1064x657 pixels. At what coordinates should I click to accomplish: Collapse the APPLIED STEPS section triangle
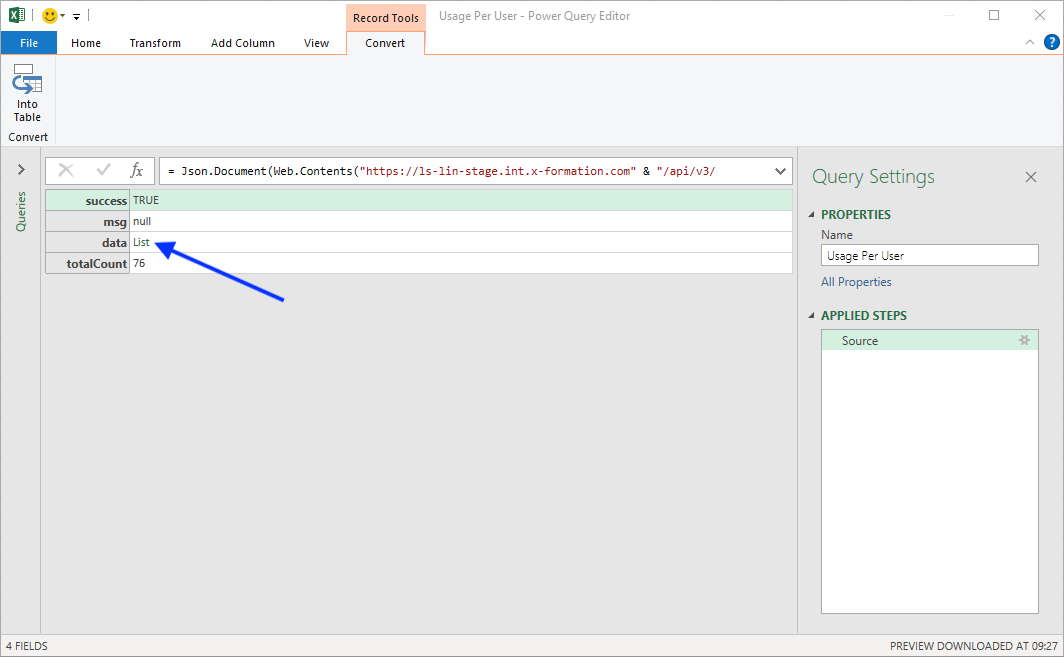811,316
